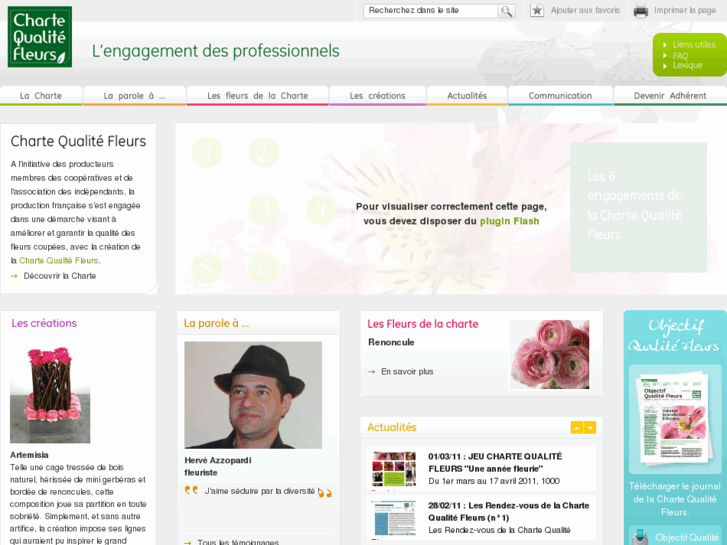Click Les Fleurs de la charte heading
The width and height of the screenshot is (727, 545).
point(423,324)
